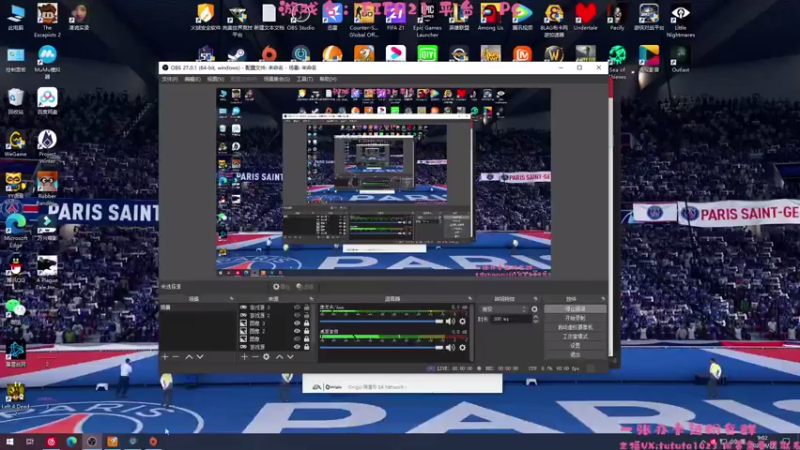Mute the top audio mixer channel speaker
This screenshot has height=450, width=800.
pyautogui.click(x=450, y=321)
